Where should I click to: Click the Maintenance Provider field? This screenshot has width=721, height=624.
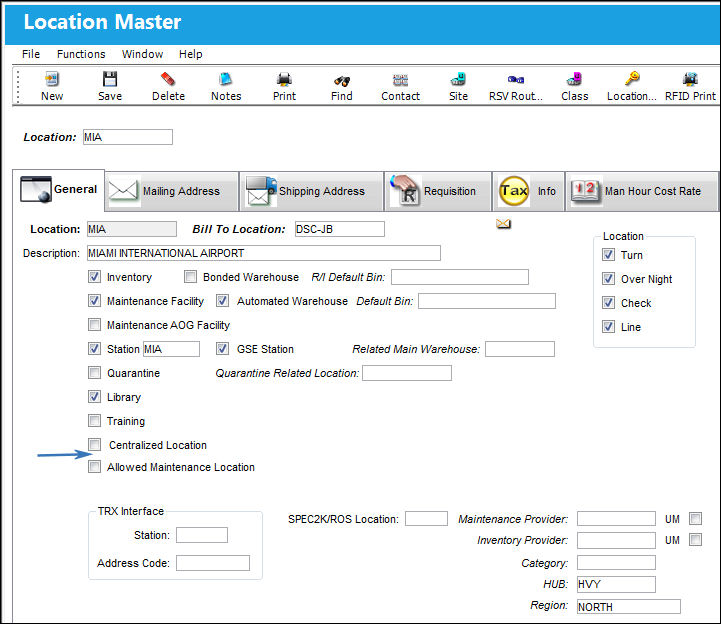[616, 519]
